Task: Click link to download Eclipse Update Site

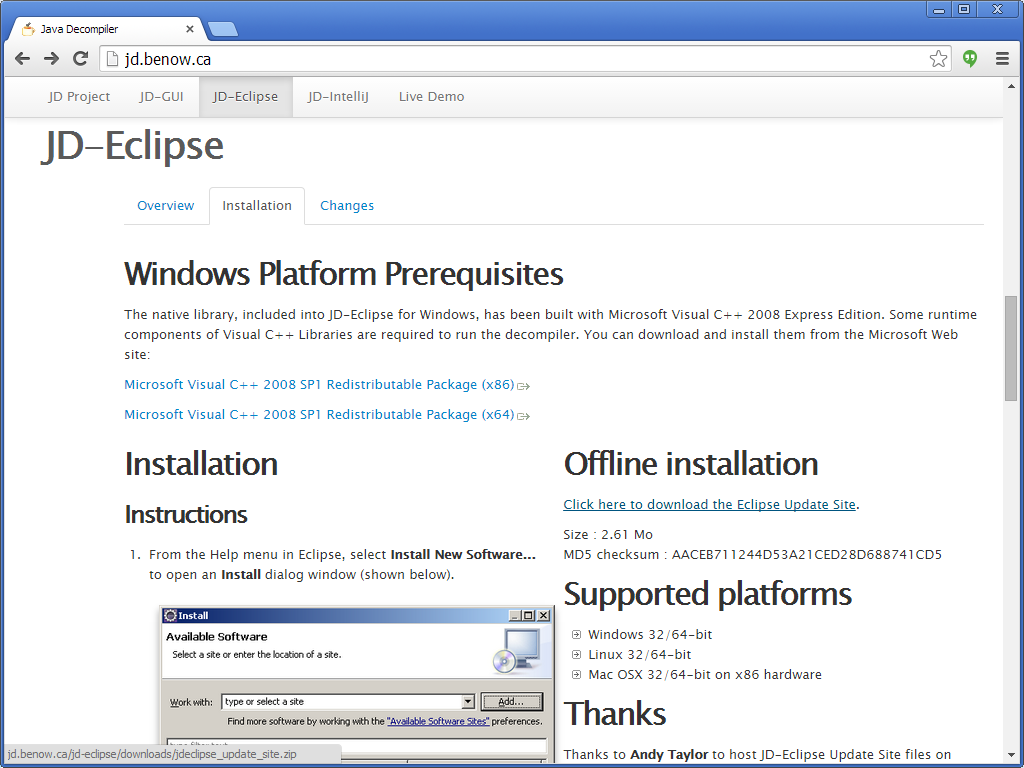Action: tap(709, 505)
